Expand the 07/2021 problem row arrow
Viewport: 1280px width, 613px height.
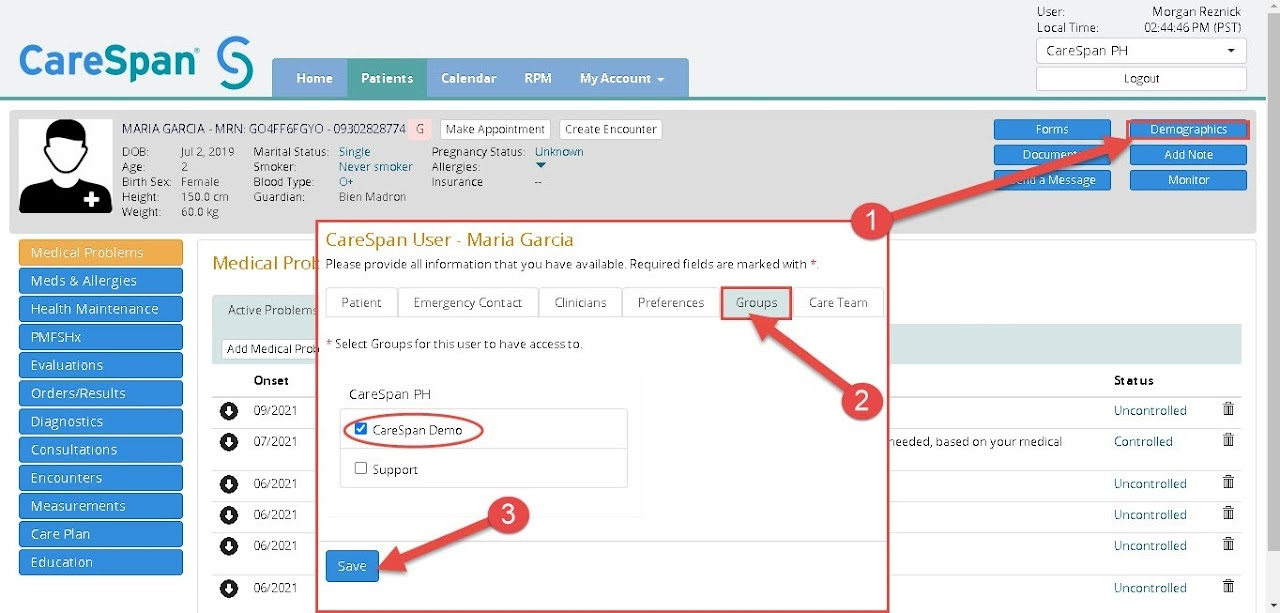click(229, 441)
